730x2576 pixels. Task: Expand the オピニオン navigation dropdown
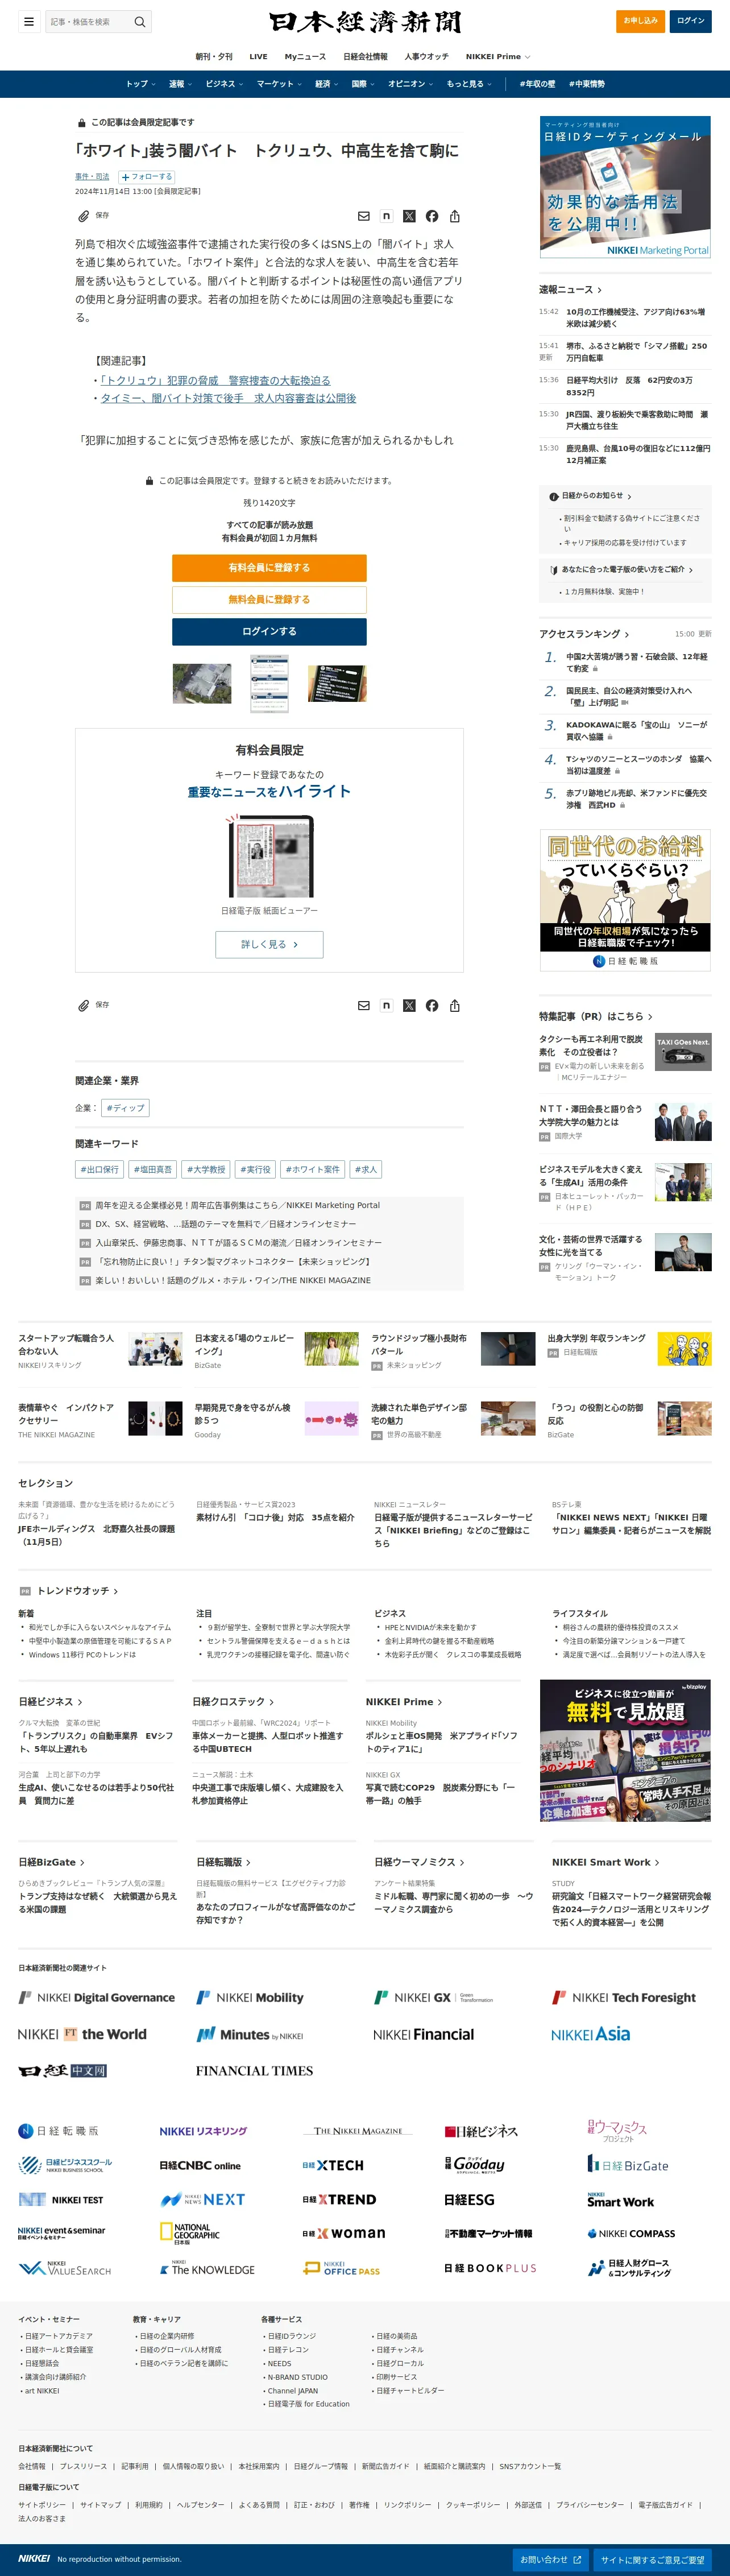click(410, 84)
